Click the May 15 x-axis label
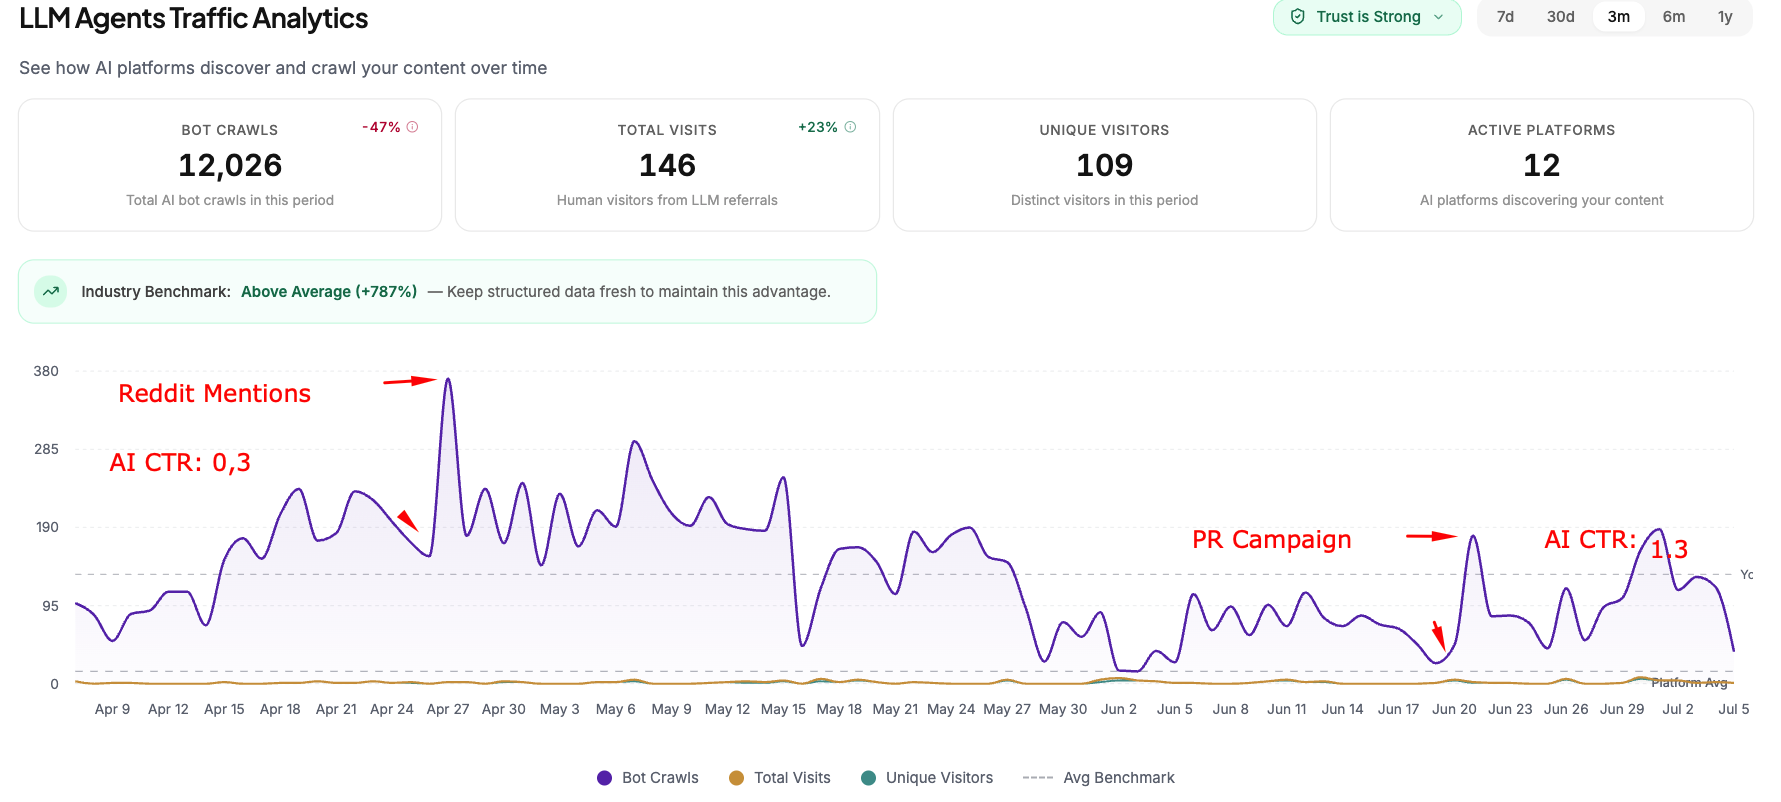Viewport: 1781px width, 802px height. tap(783, 709)
